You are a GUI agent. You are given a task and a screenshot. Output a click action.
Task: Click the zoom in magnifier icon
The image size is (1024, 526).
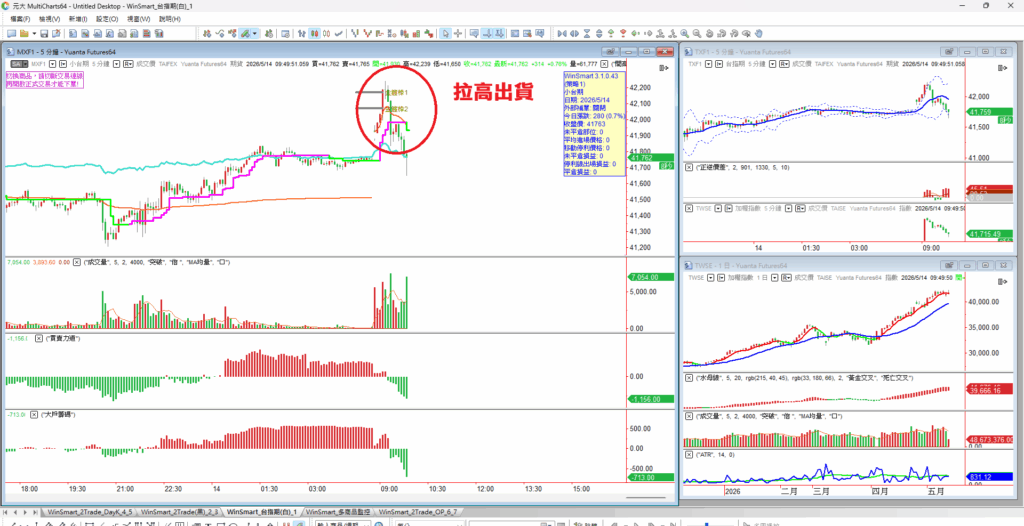click(x=684, y=33)
